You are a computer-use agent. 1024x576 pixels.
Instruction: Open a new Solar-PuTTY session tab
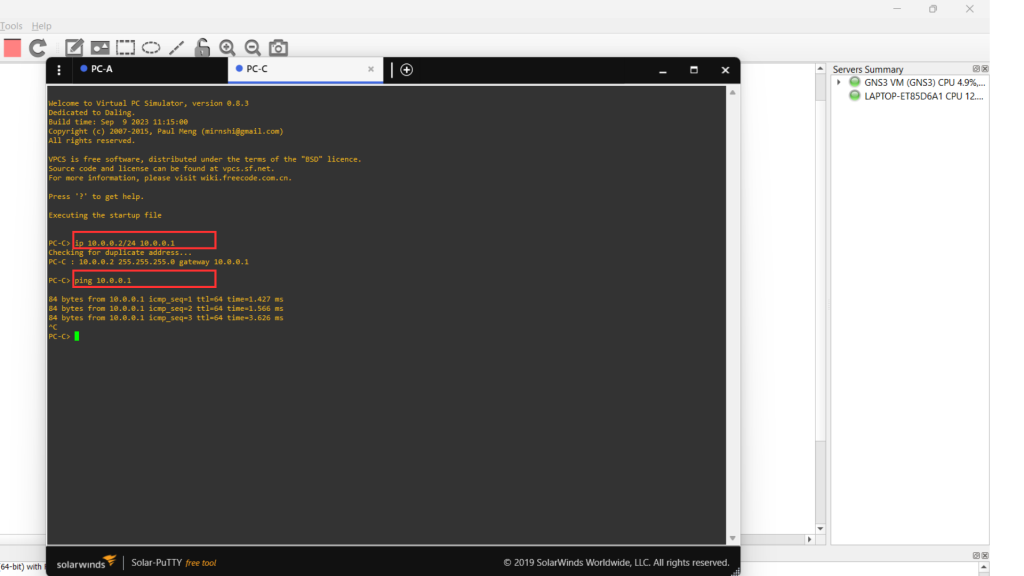pyautogui.click(x=407, y=70)
